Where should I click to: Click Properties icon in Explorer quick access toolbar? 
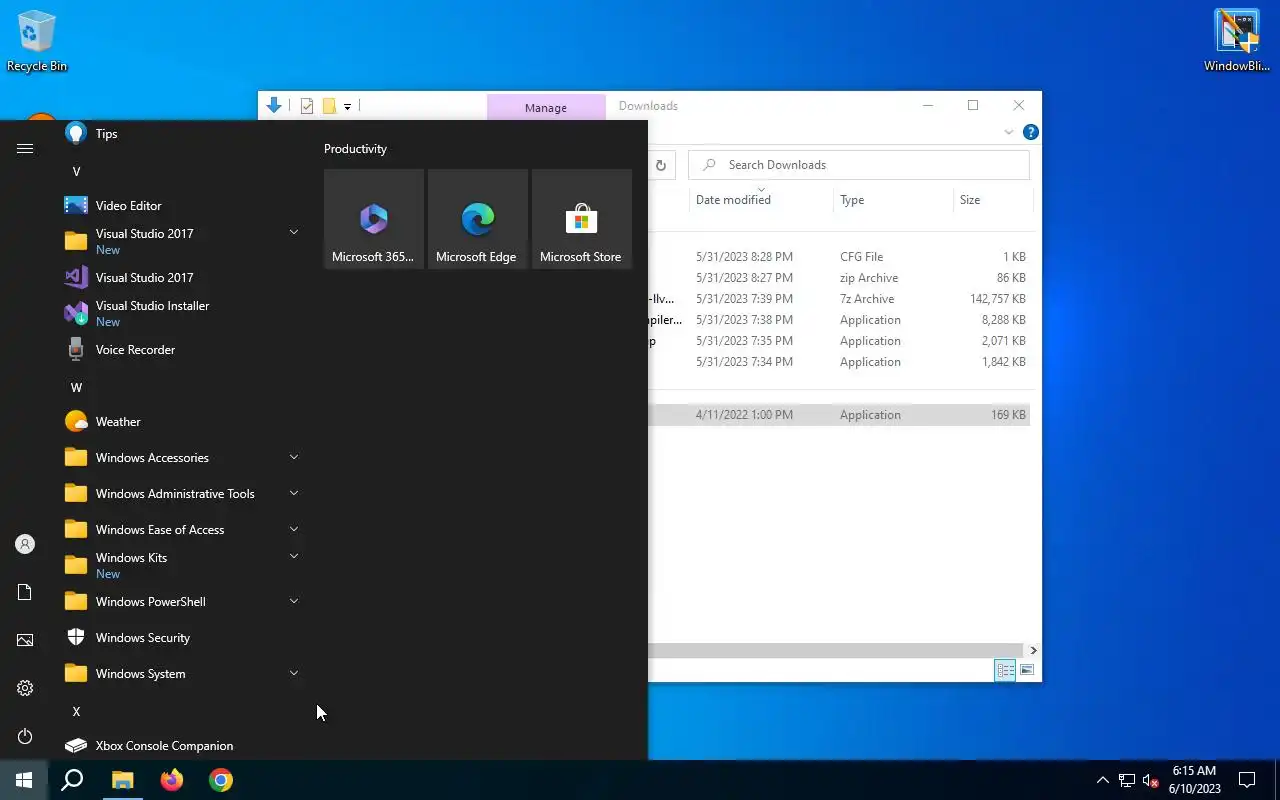[x=307, y=106]
